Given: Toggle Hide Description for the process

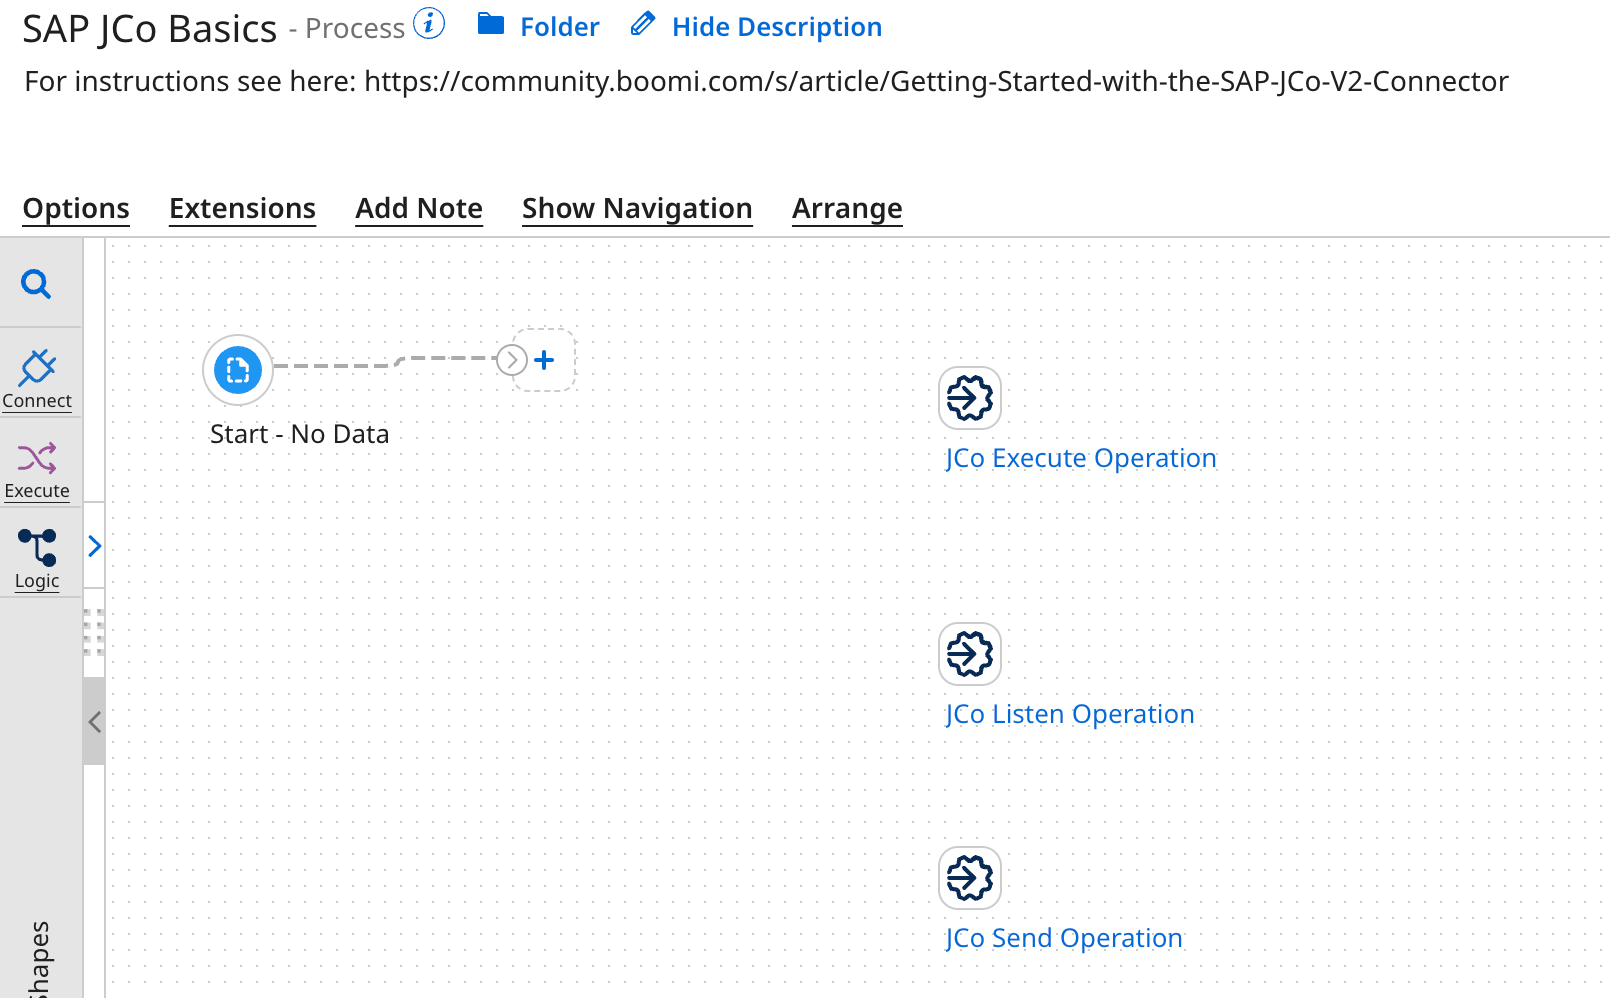Looking at the screenshot, I should coord(777,26).
